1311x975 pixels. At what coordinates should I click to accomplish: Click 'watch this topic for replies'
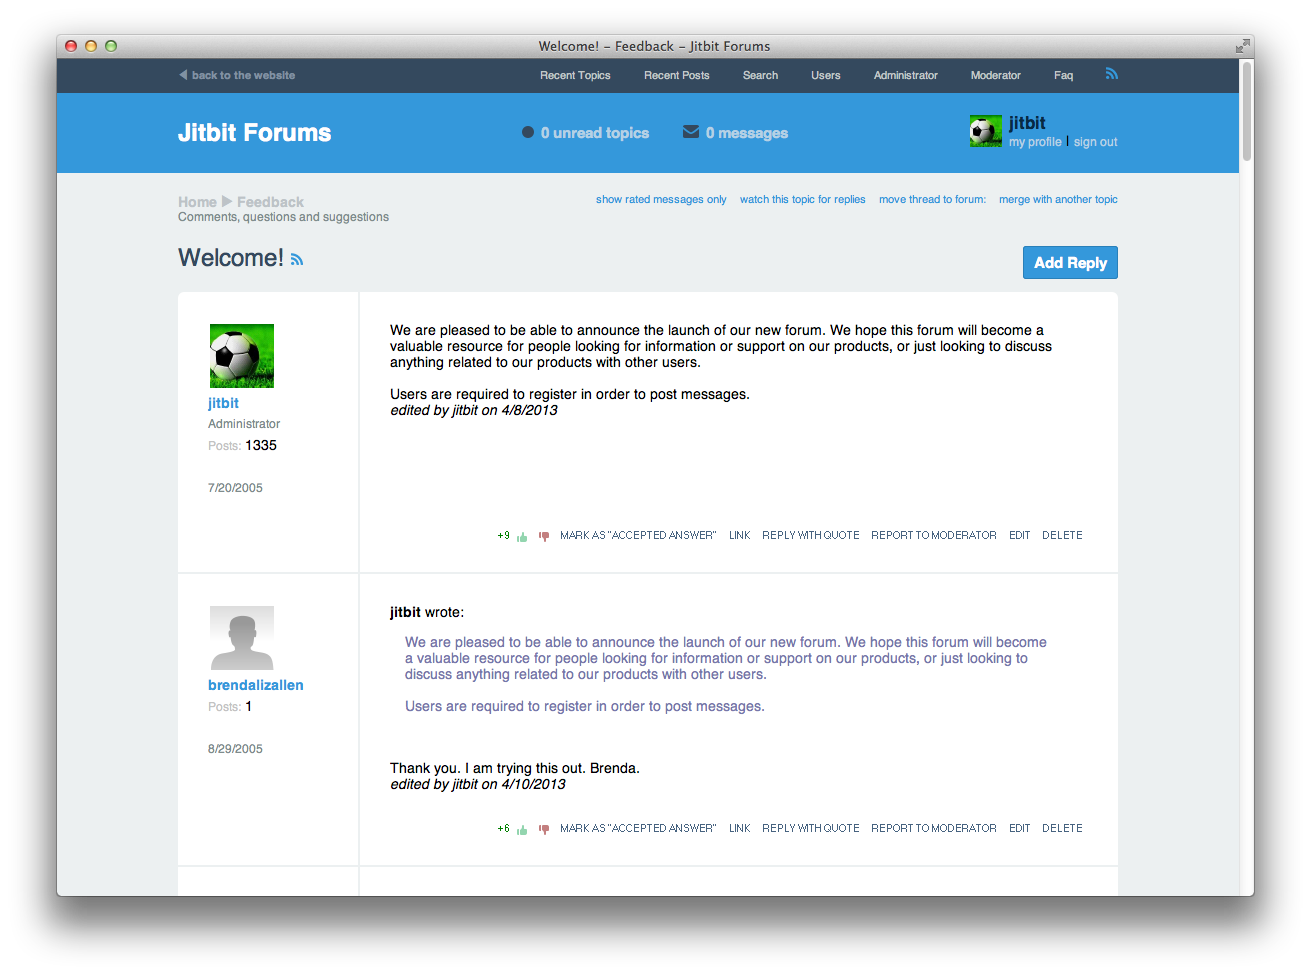pyautogui.click(x=803, y=200)
